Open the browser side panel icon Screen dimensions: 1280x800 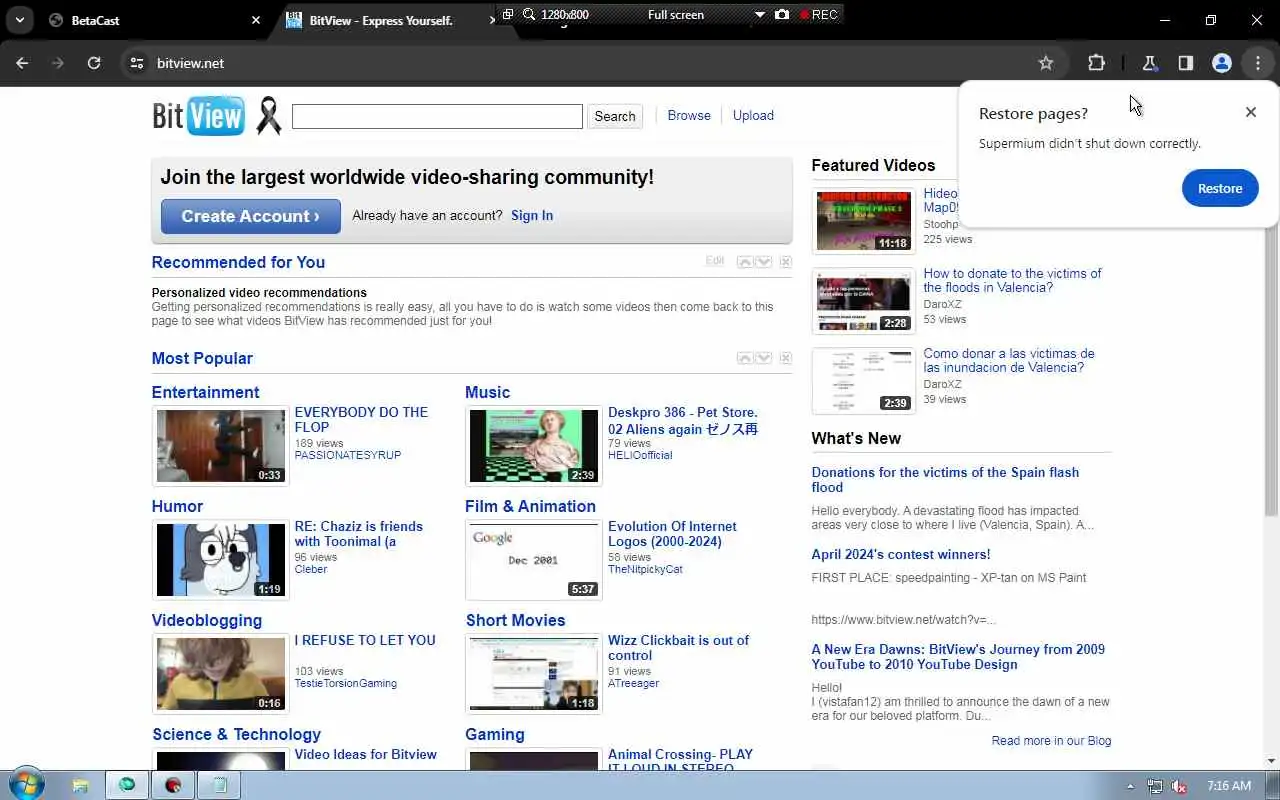pyautogui.click(x=1185, y=63)
